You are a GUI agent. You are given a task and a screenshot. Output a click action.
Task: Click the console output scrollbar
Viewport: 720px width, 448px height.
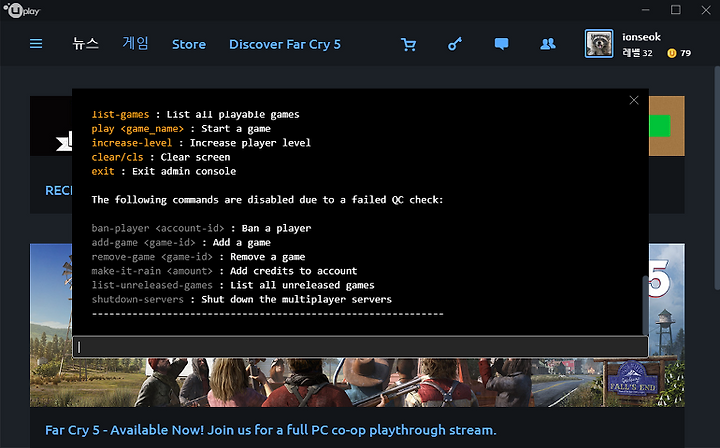point(645,305)
